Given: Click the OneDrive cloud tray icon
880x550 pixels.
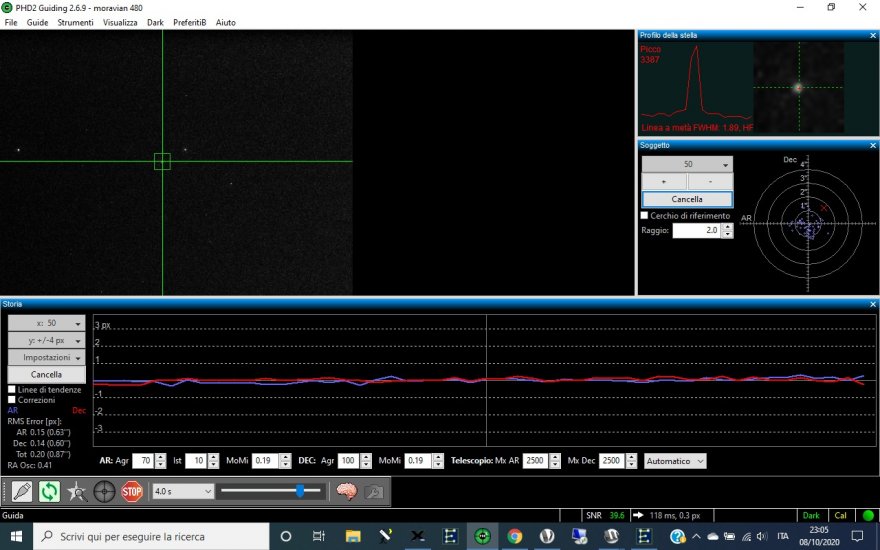Looking at the screenshot, I should click(713, 536).
